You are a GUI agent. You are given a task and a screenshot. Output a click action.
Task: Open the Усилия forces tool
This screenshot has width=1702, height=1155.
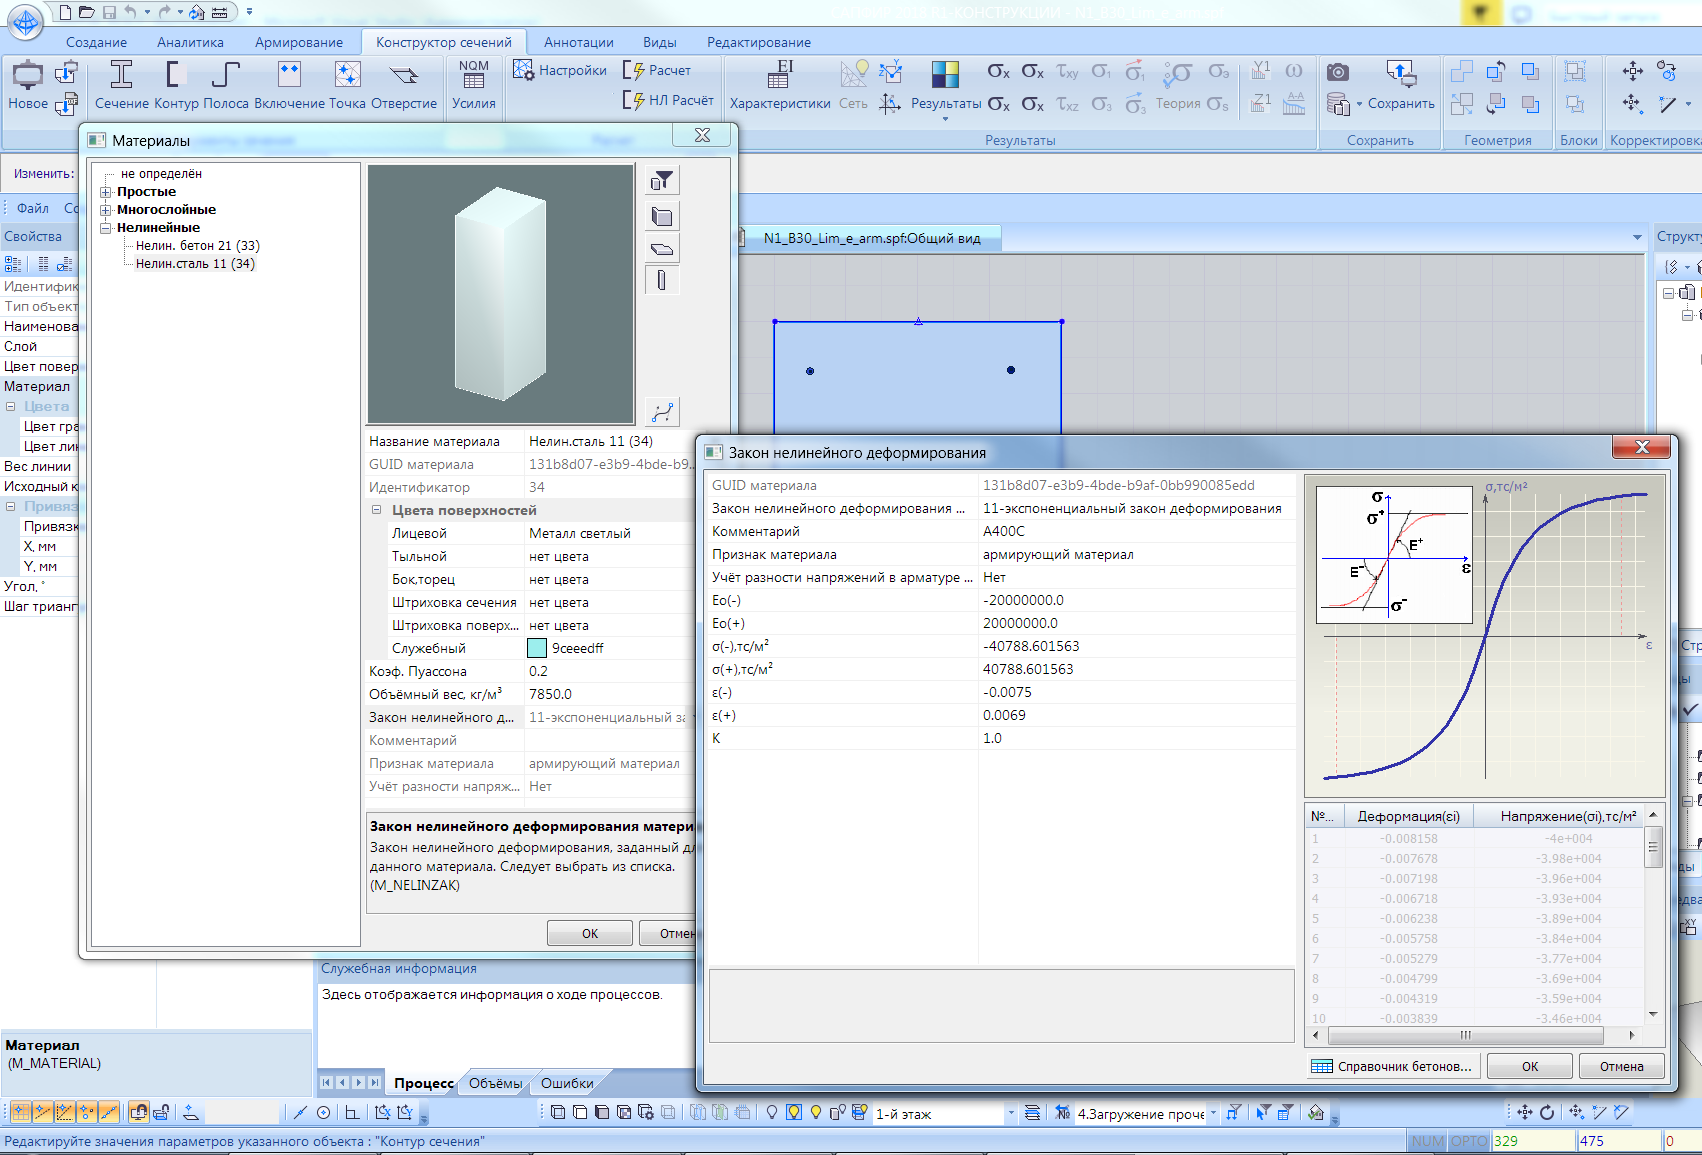point(473,75)
